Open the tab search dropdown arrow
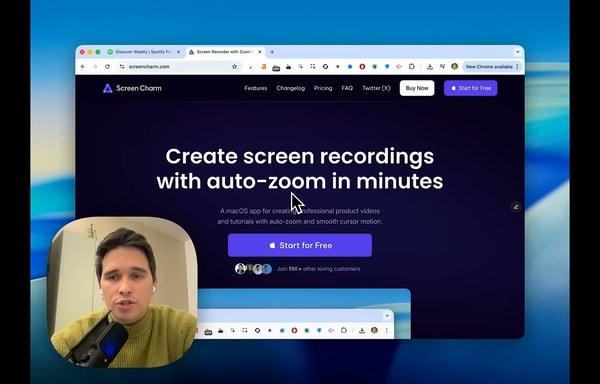The width and height of the screenshot is (600, 384). (x=518, y=52)
